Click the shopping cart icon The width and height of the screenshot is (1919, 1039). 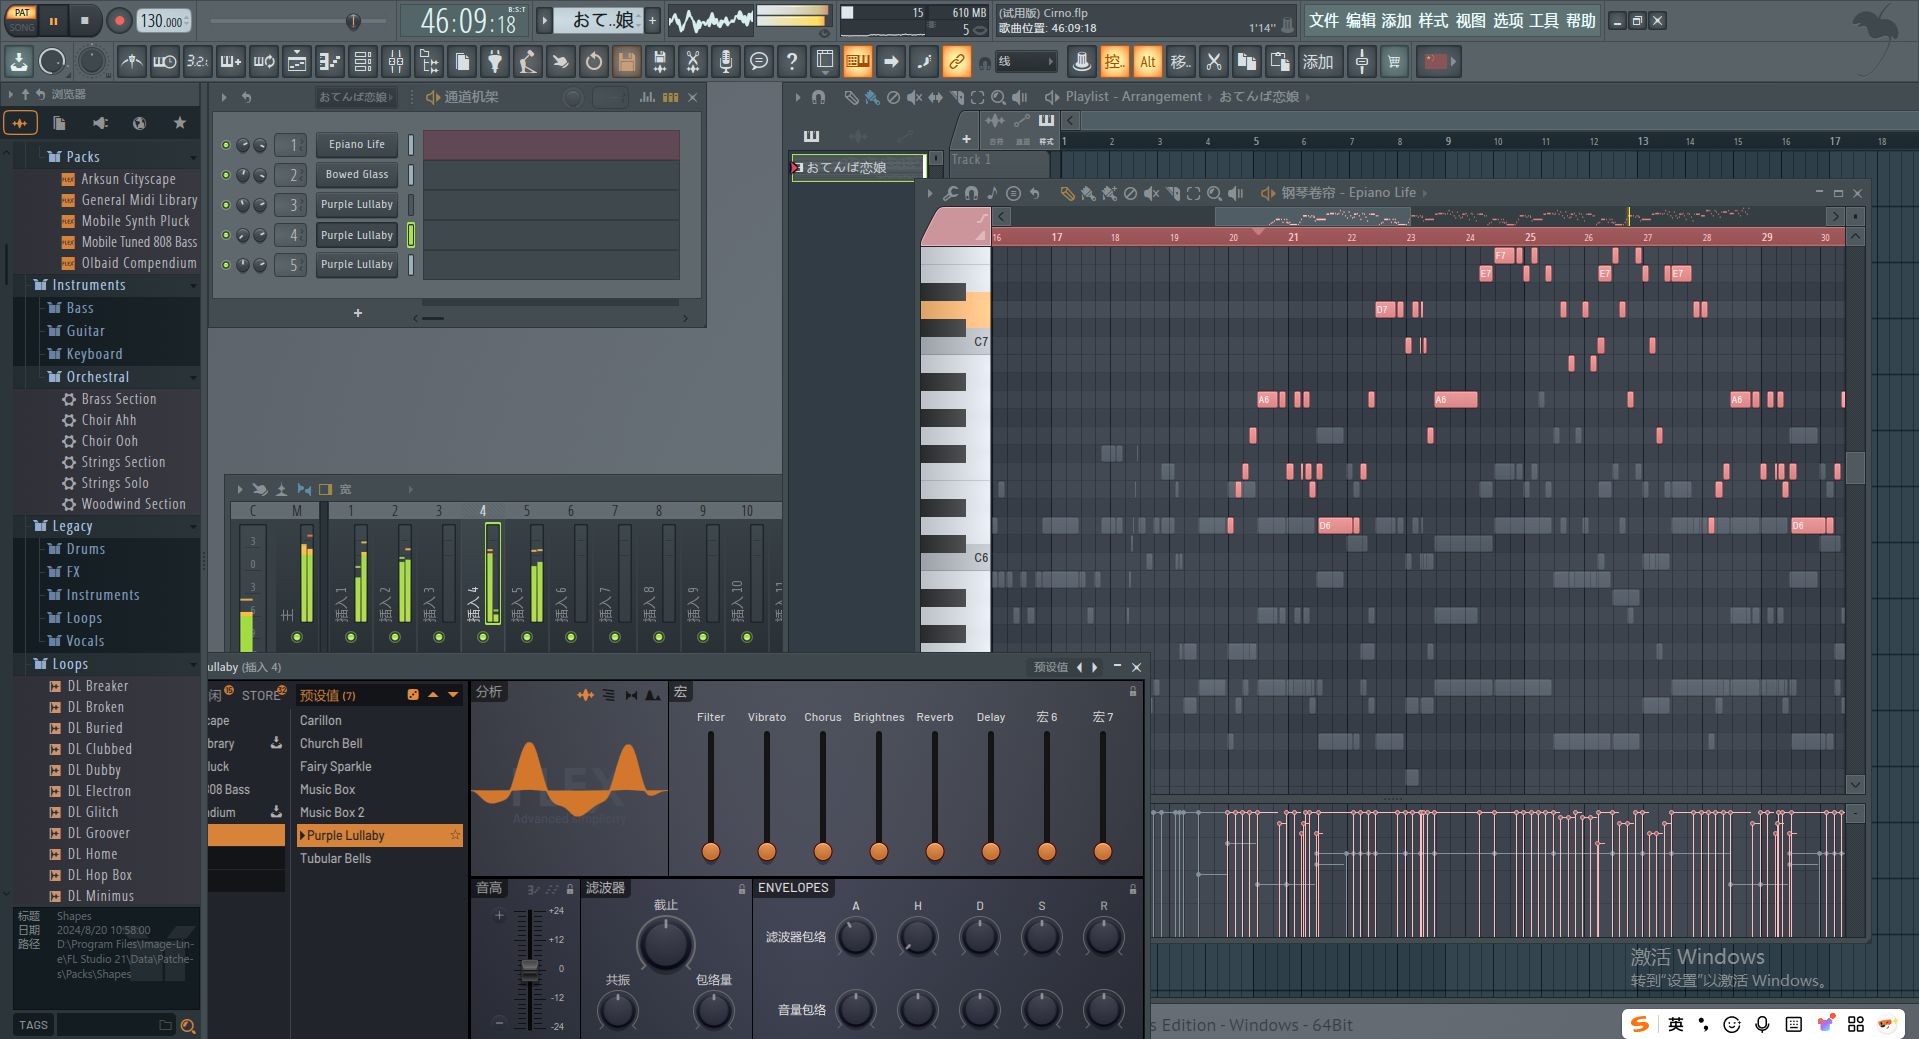pyautogui.click(x=1394, y=62)
